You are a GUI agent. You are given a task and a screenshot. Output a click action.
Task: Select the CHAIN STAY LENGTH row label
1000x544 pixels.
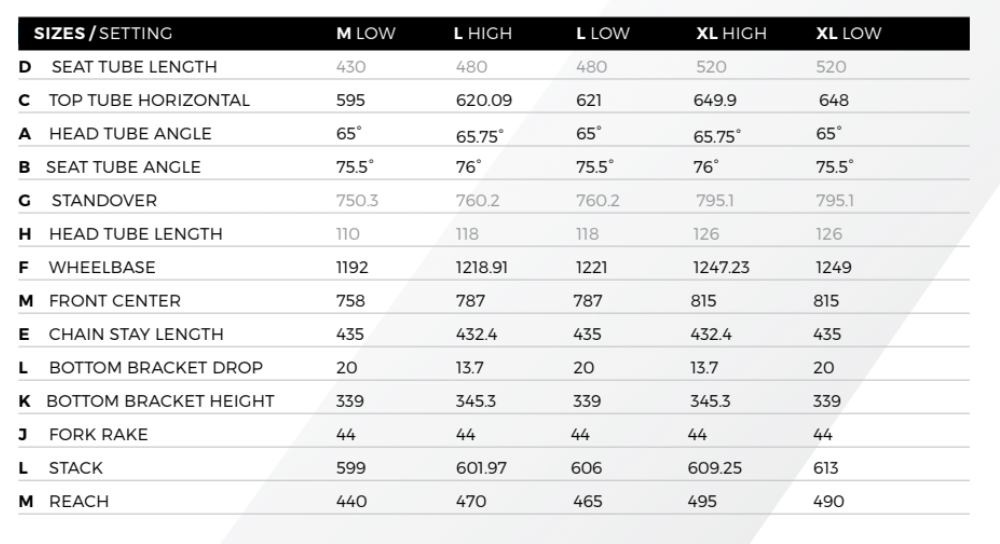[x=136, y=334]
